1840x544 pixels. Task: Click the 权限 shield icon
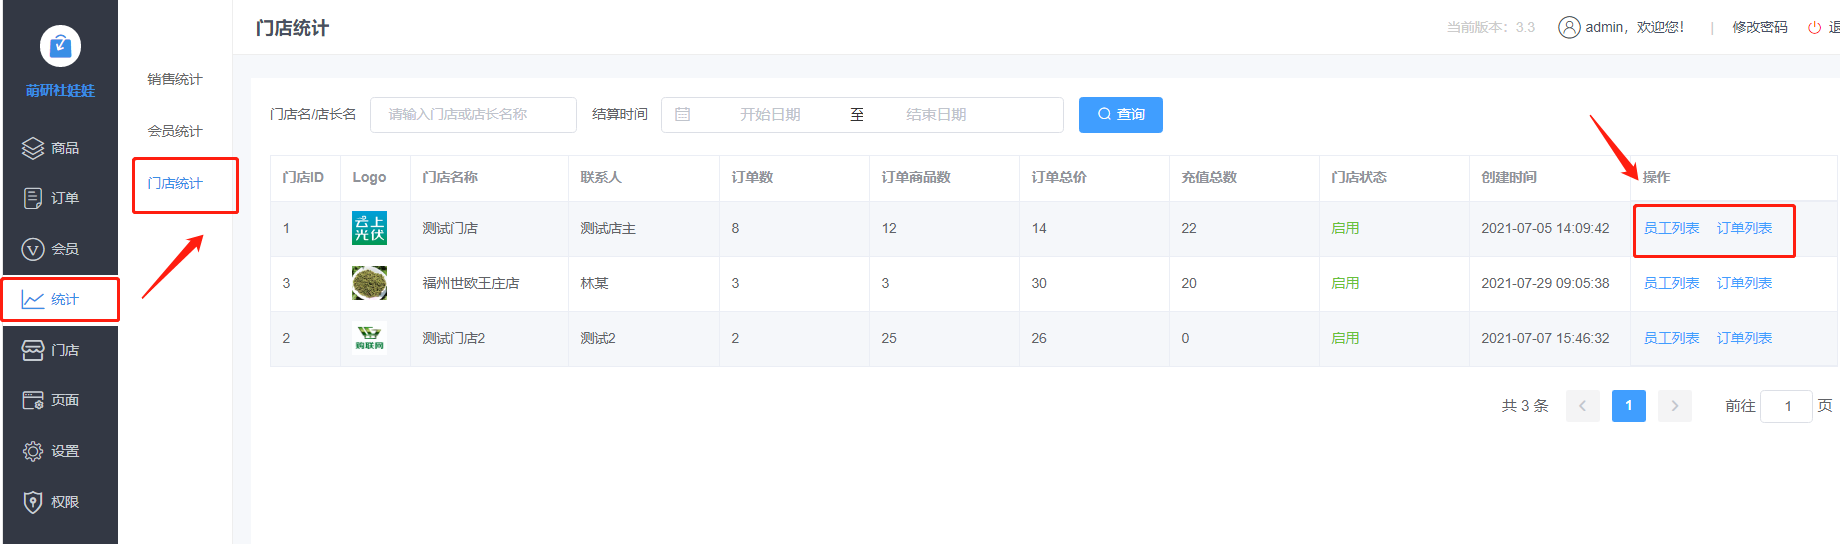33,502
